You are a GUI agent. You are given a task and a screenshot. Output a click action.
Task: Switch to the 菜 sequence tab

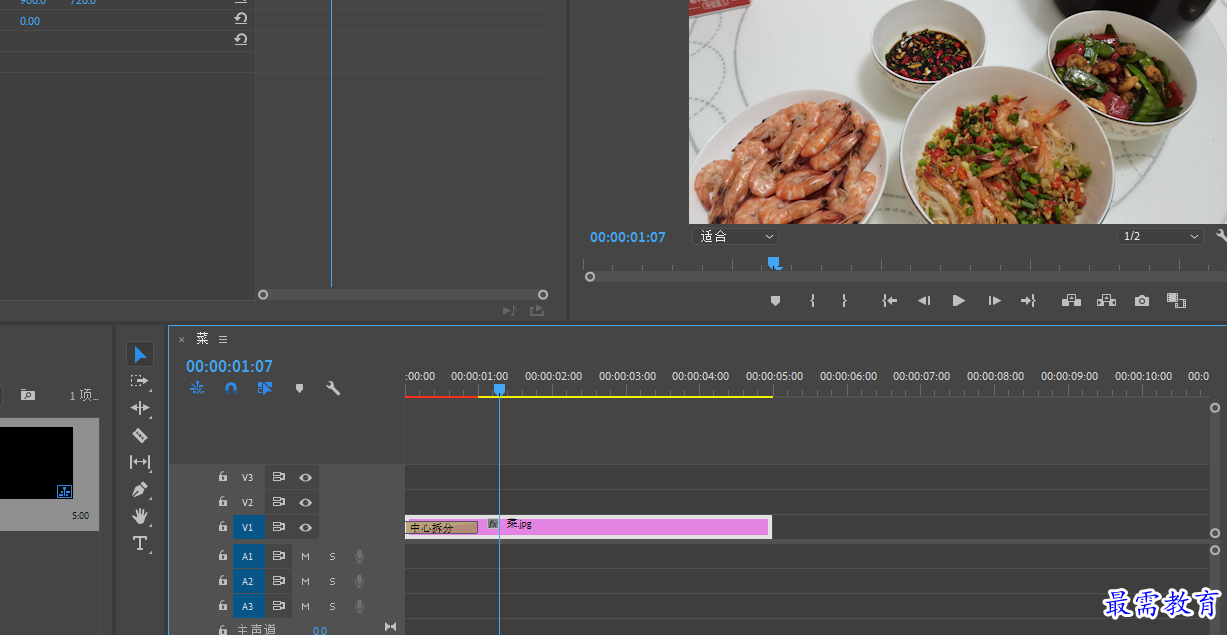coord(202,339)
